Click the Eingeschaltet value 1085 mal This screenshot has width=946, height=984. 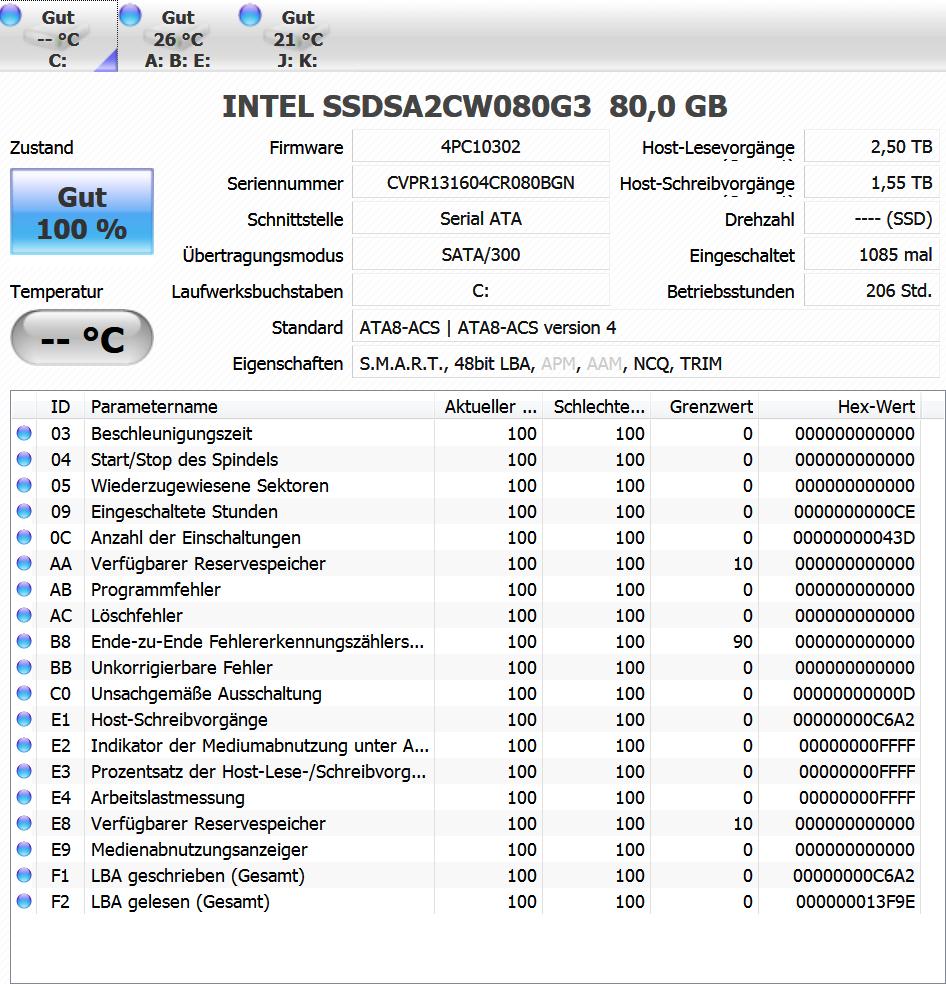[872, 255]
